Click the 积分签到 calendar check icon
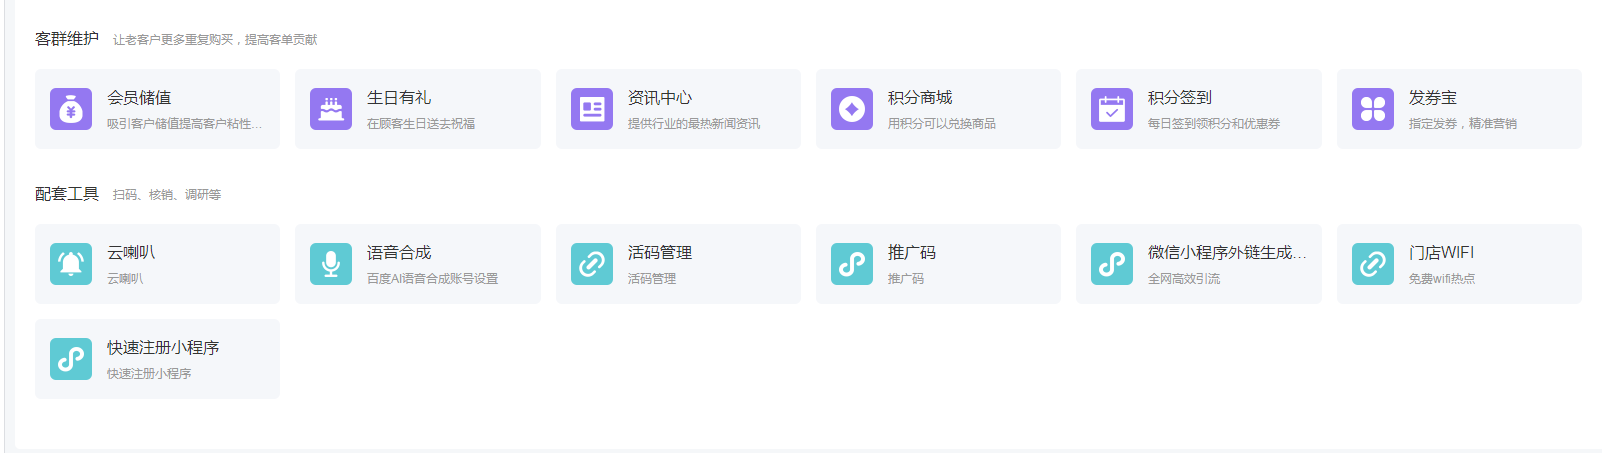This screenshot has height=453, width=1602. [x=1112, y=109]
